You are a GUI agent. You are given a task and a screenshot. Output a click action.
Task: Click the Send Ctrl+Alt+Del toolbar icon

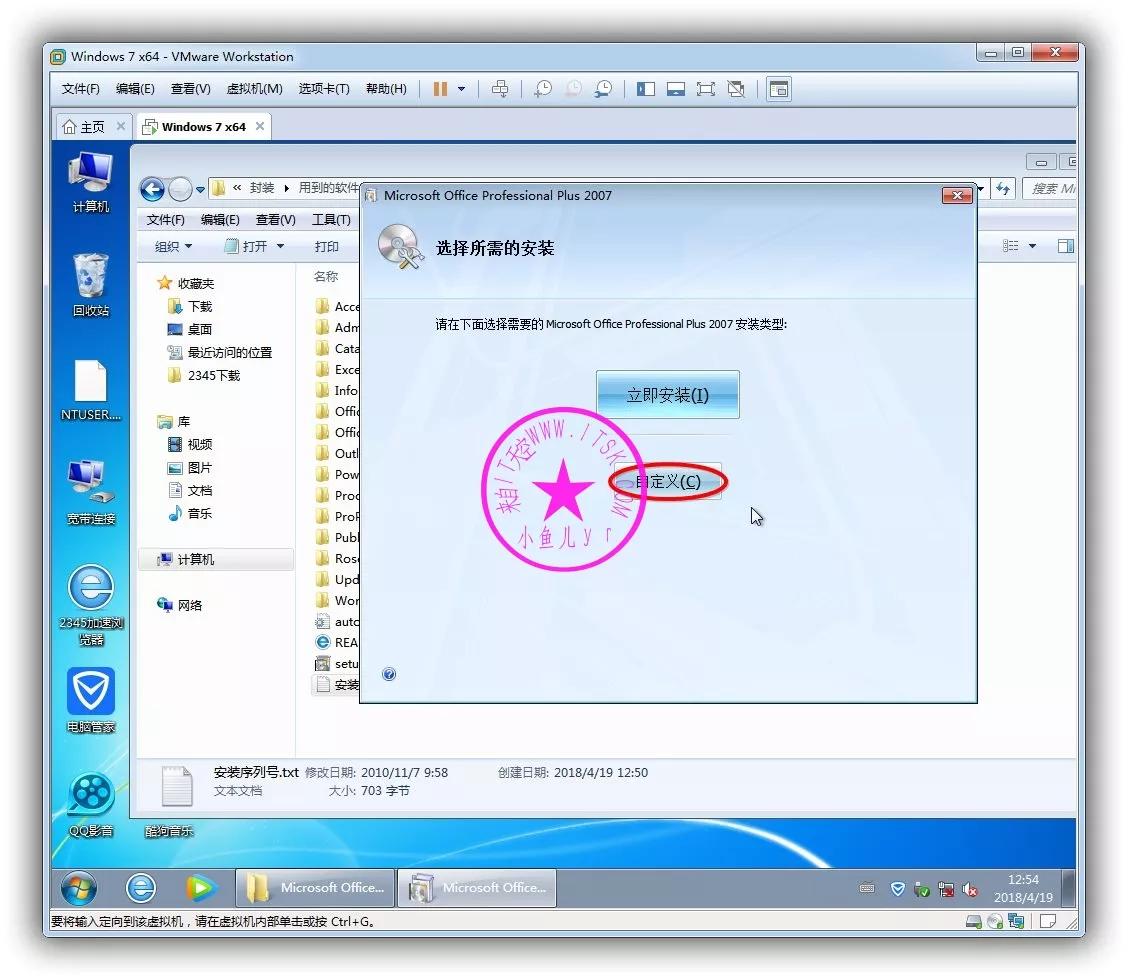click(x=500, y=89)
